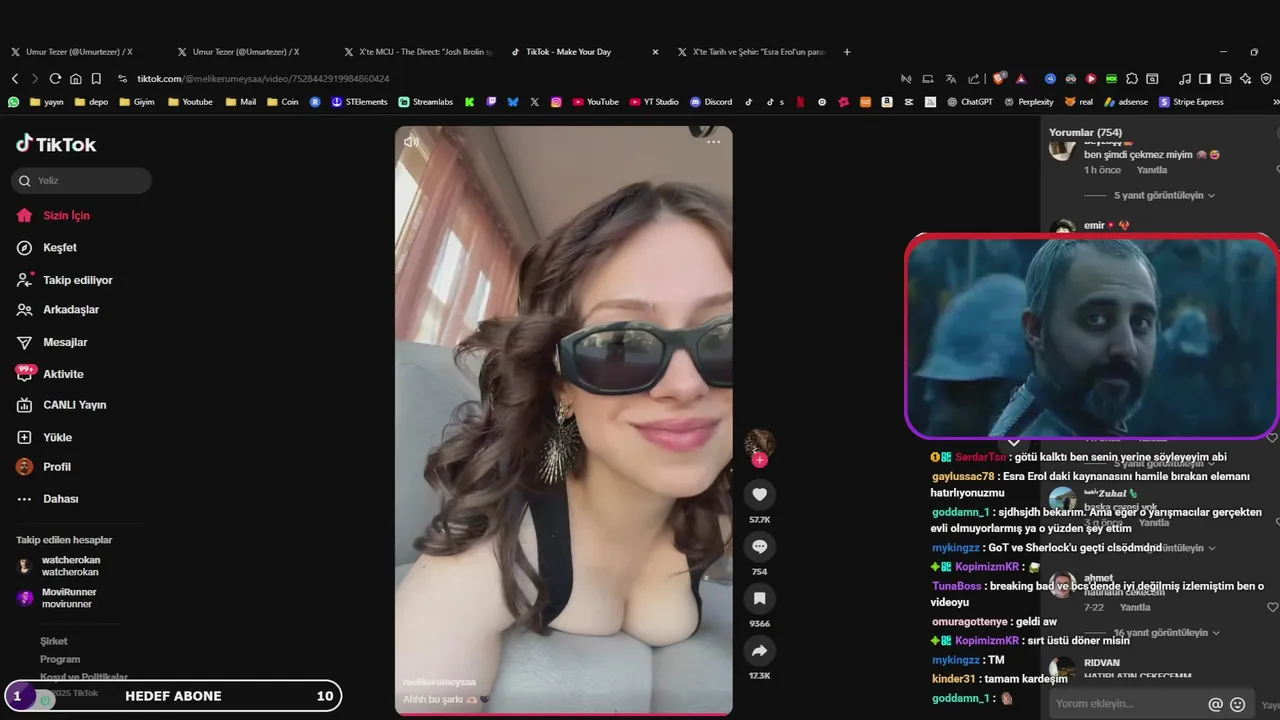The height and width of the screenshot is (720, 1280).
Task: Open the emoji picker in comment box
Action: point(1237,704)
